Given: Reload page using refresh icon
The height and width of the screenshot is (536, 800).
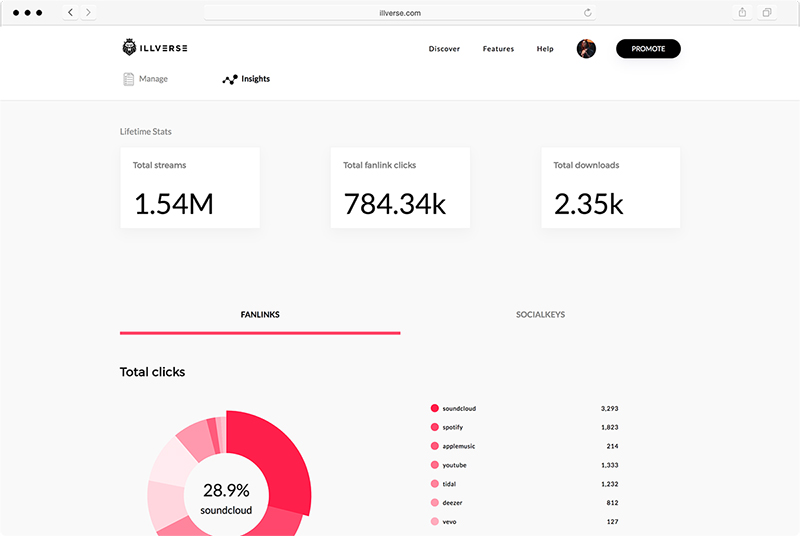Looking at the screenshot, I should 588,13.
